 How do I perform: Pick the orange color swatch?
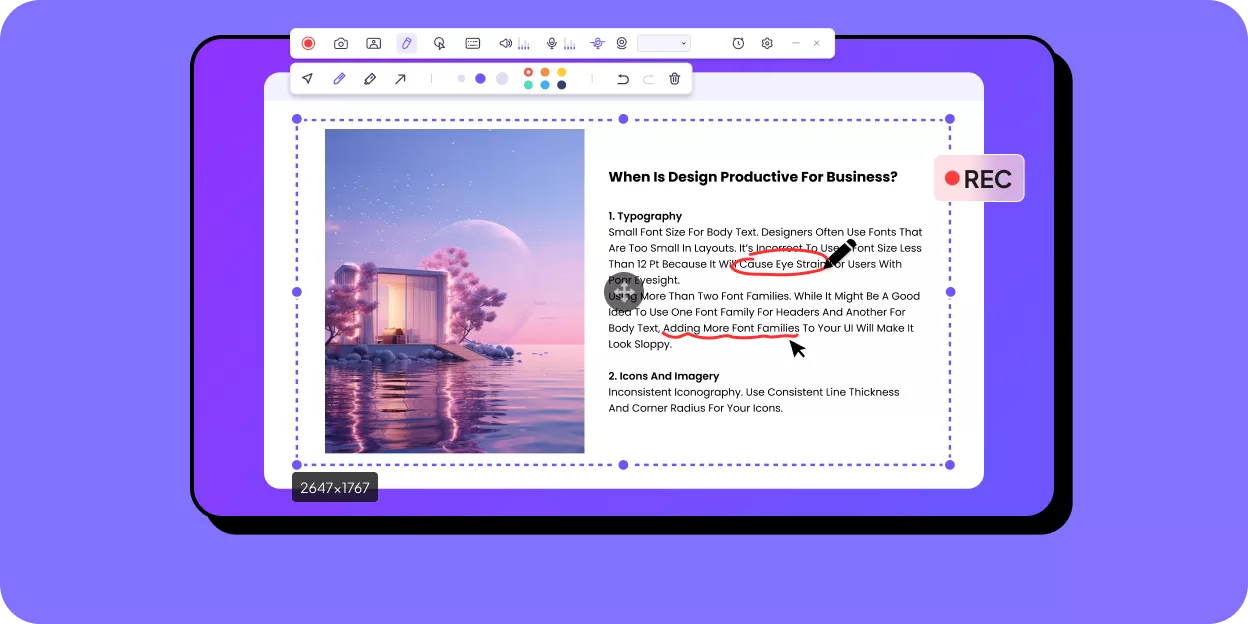coord(545,72)
